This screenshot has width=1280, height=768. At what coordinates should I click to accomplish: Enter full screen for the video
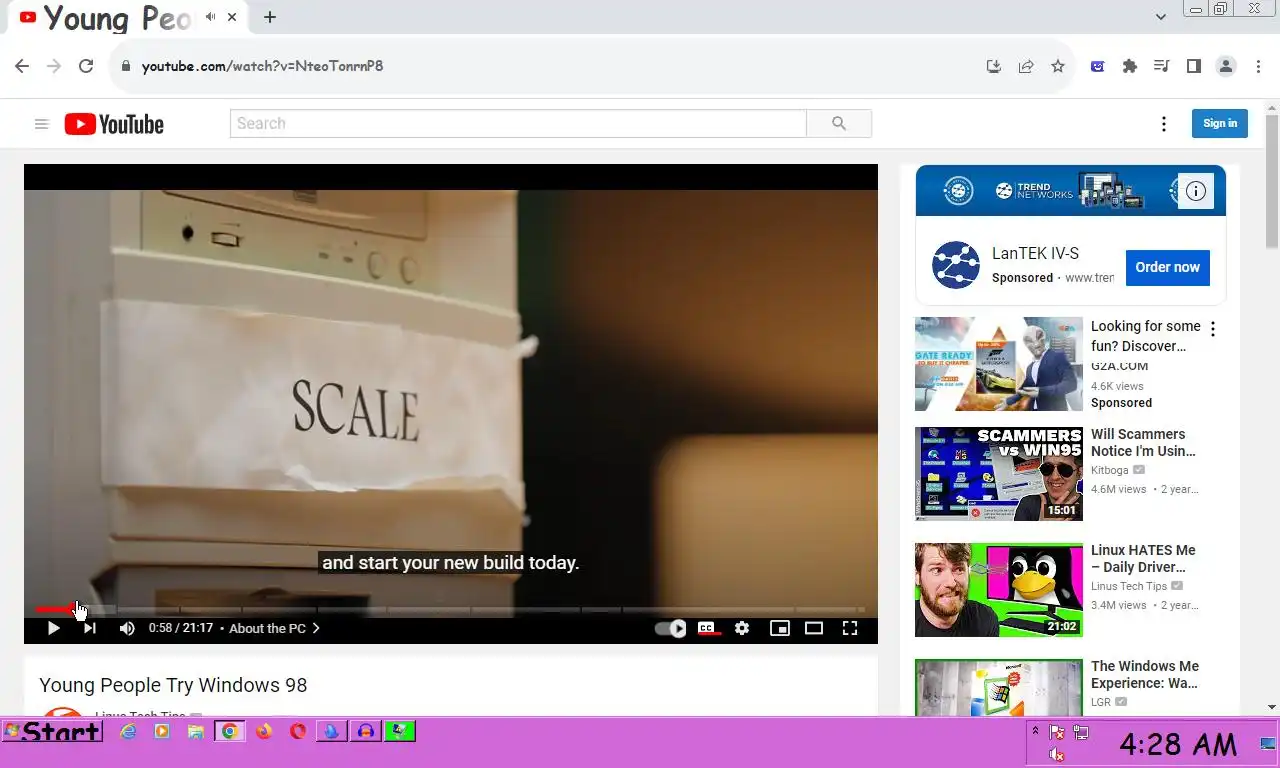[x=850, y=628]
